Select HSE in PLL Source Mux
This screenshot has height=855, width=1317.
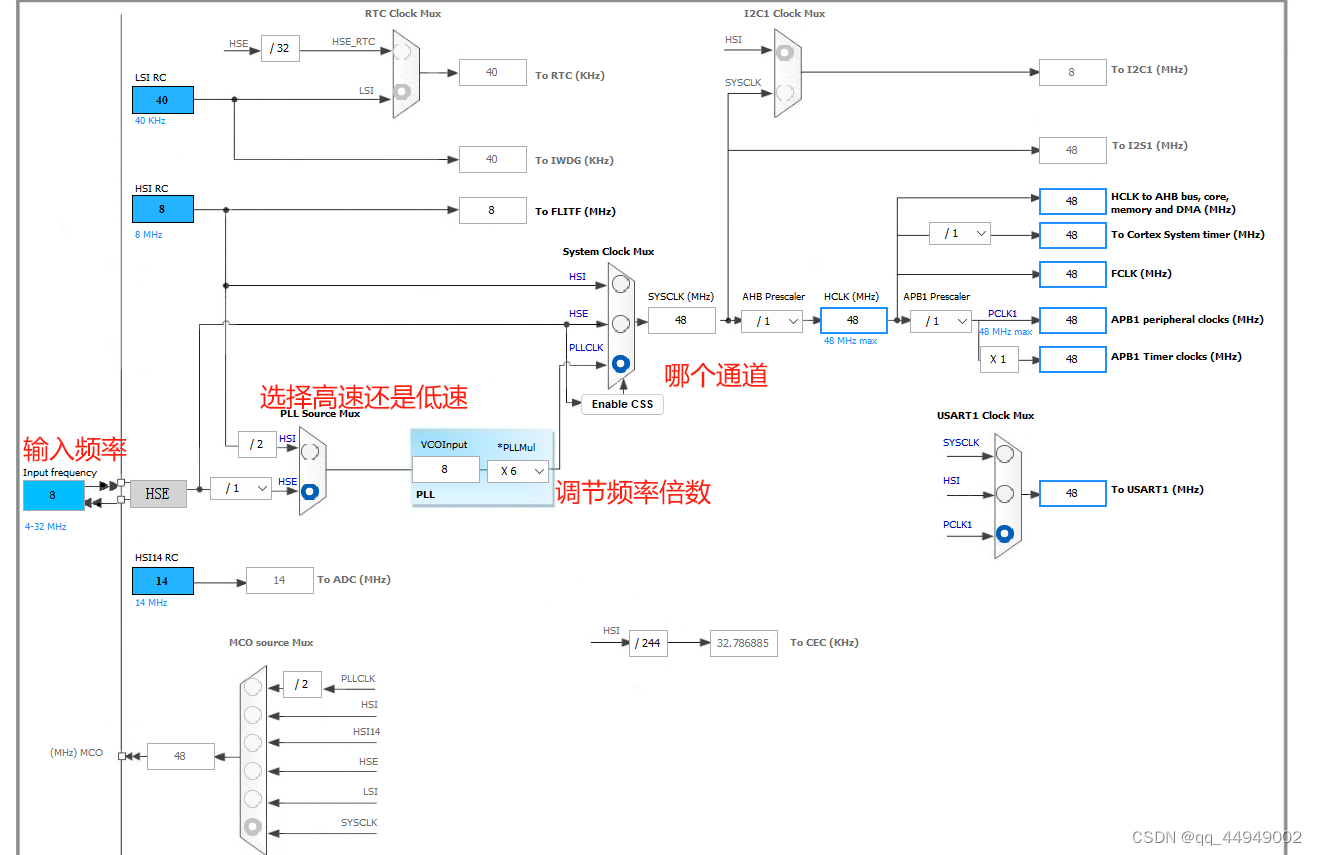pos(310,491)
